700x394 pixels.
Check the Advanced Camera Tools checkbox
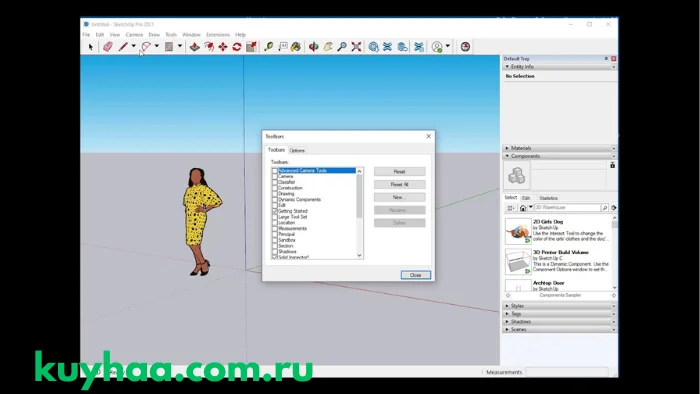click(x=275, y=171)
